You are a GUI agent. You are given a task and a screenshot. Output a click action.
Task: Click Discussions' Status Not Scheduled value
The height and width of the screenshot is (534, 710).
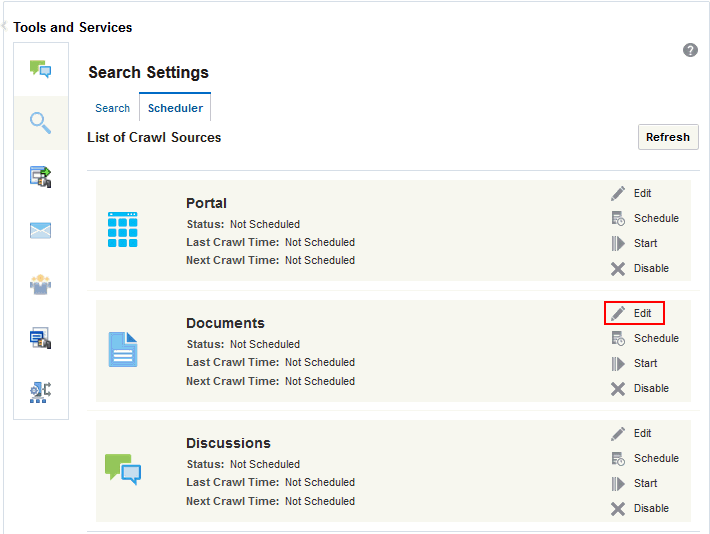click(265, 464)
